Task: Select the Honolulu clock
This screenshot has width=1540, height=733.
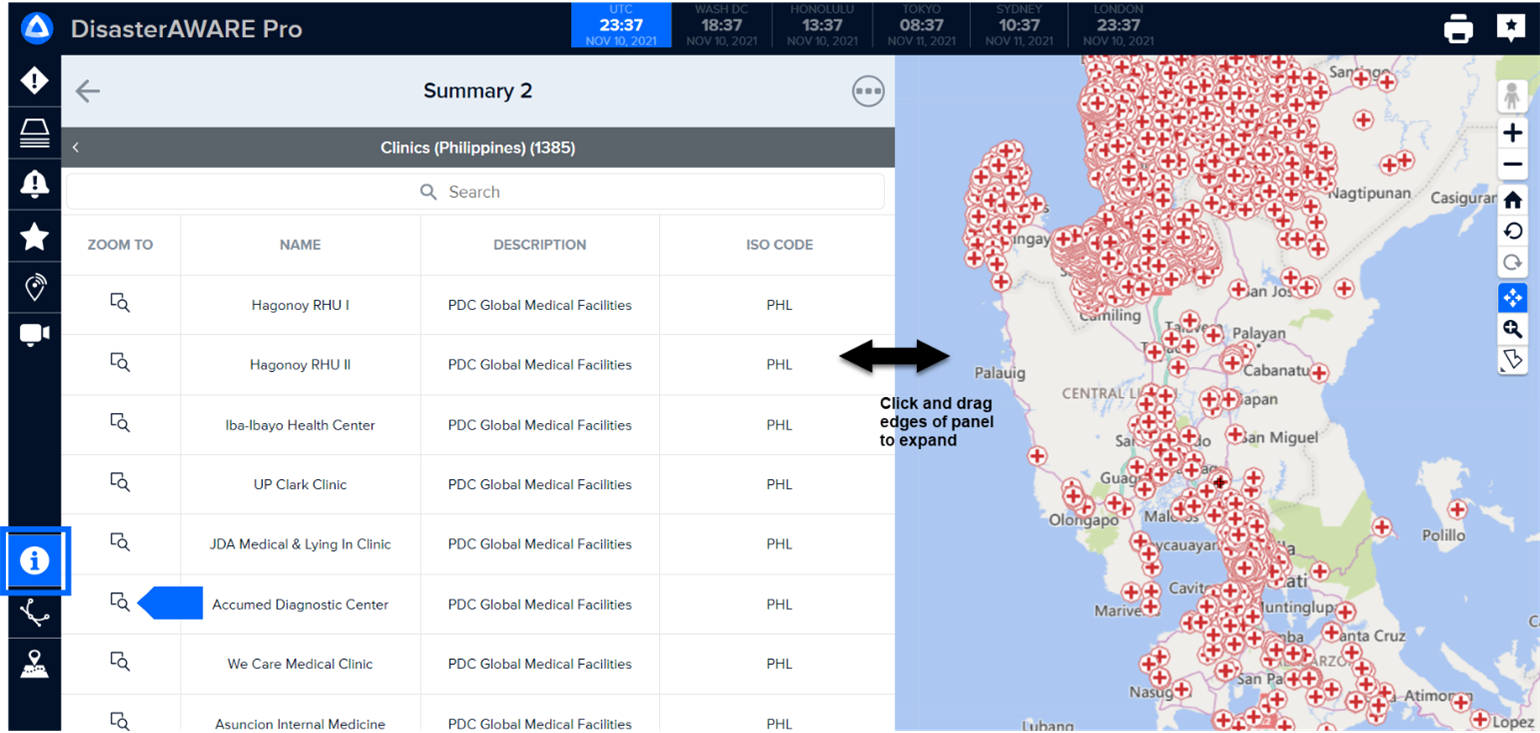Action: [x=822, y=25]
